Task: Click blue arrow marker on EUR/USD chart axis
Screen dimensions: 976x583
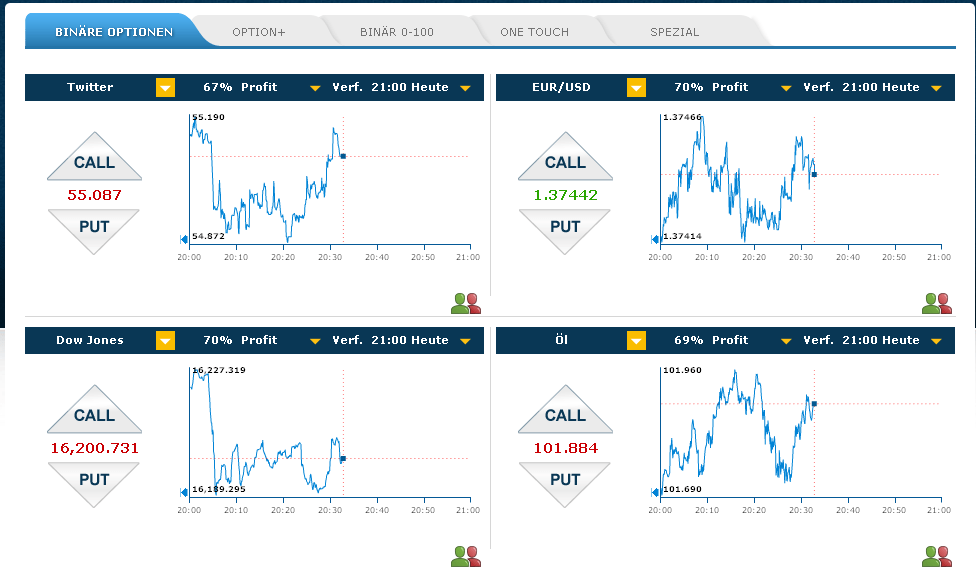Action: click(x=655, y=239)
